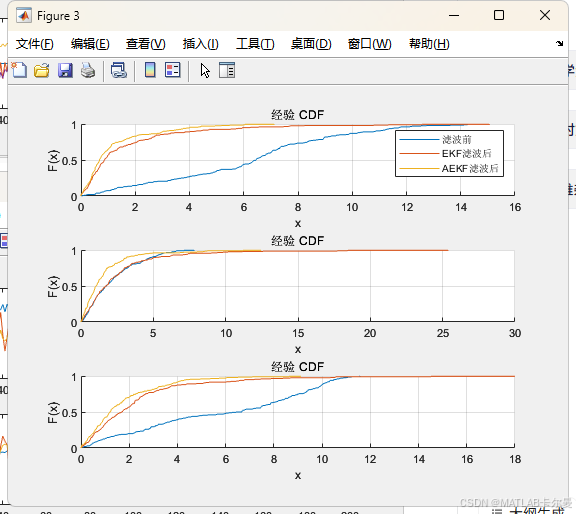The image size is (576, 514).
Task: Select the EKF滤波后 legend entry
Action: (445, 154)
